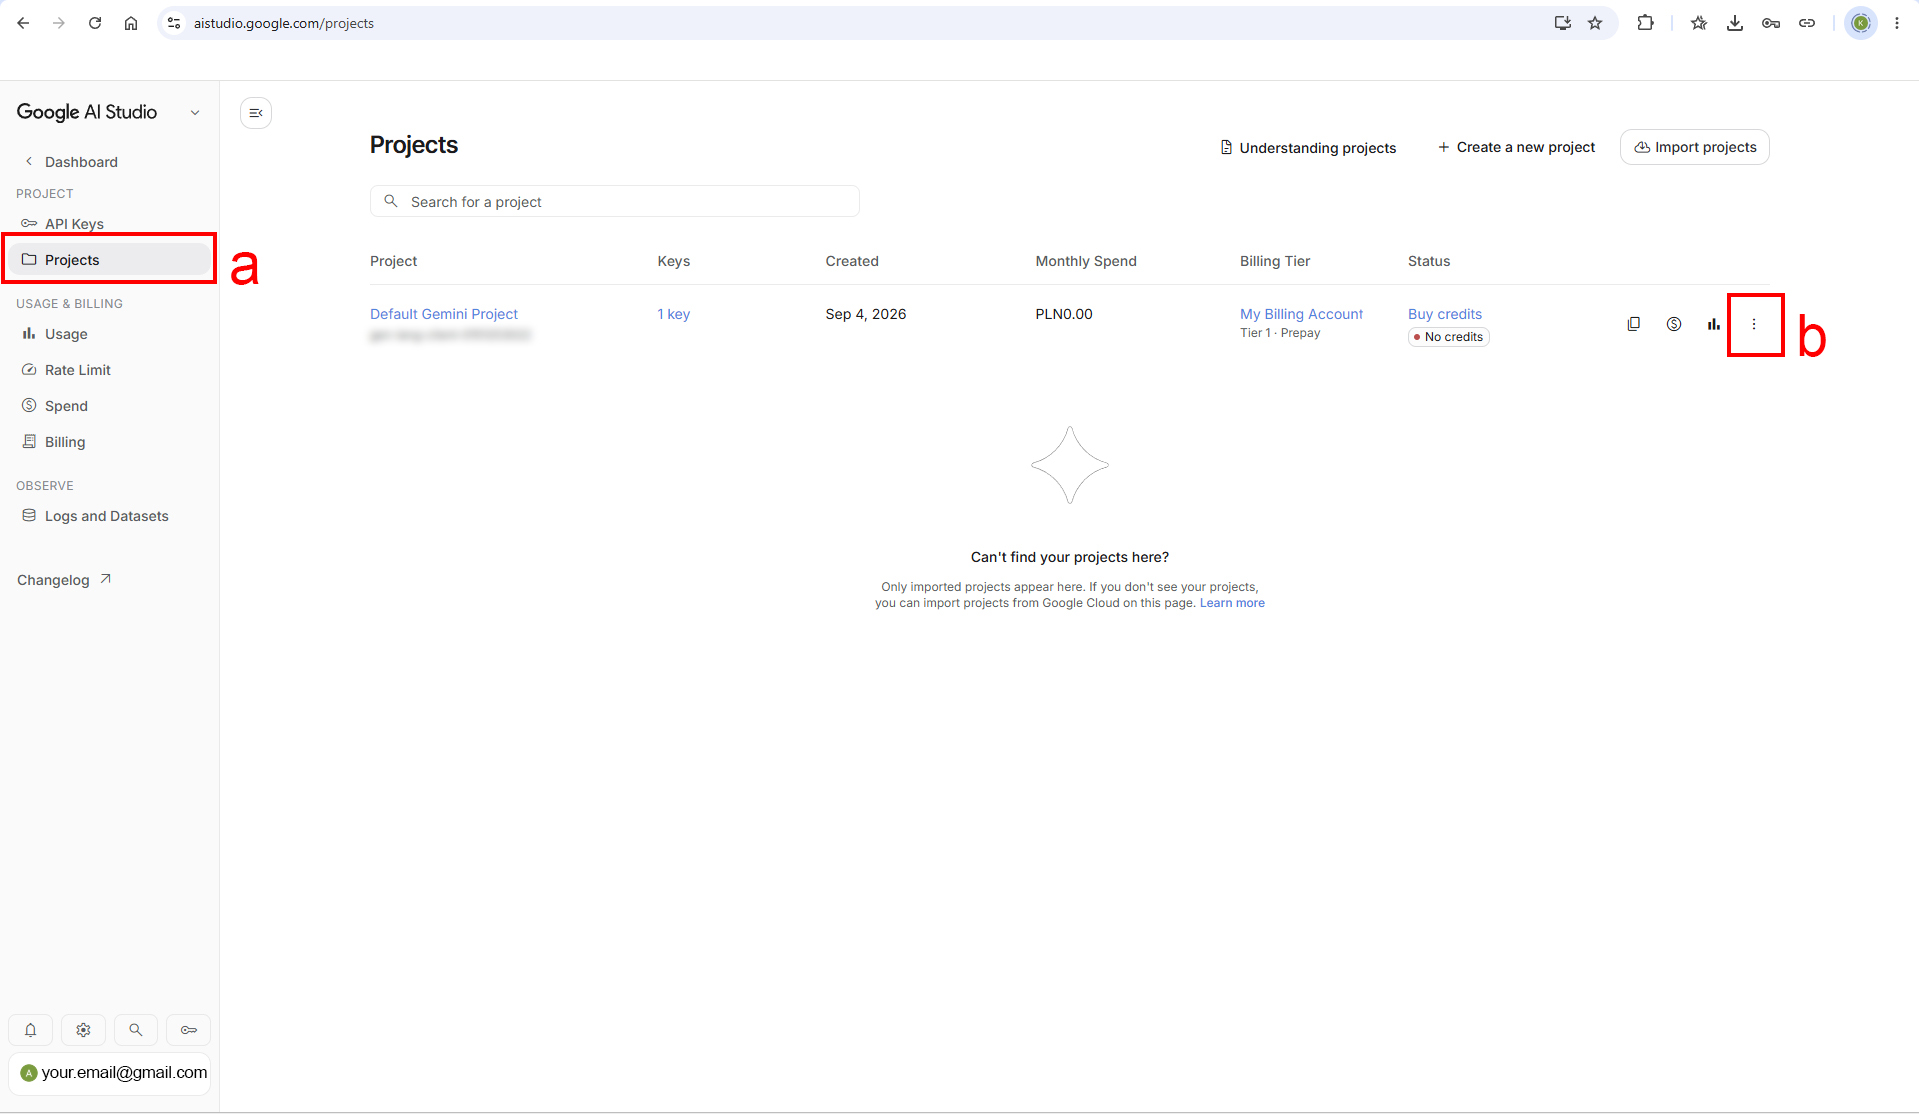This screenshot has width=1919, height=1114.
Task: Open the three-dot menu for Default Gemini Project
Action: coord(1754,324)
